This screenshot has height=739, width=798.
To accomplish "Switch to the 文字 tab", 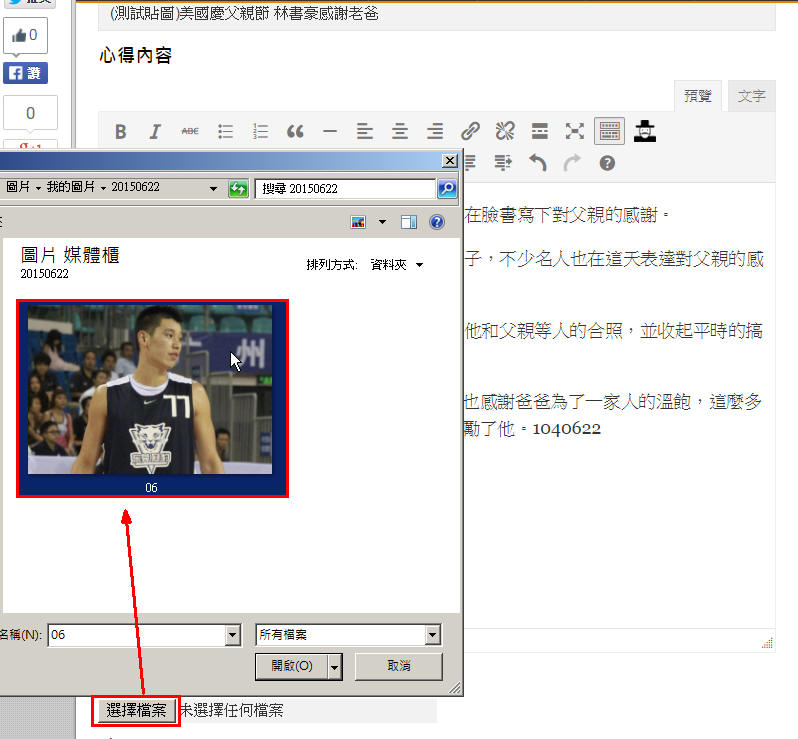I will (751, 96).
